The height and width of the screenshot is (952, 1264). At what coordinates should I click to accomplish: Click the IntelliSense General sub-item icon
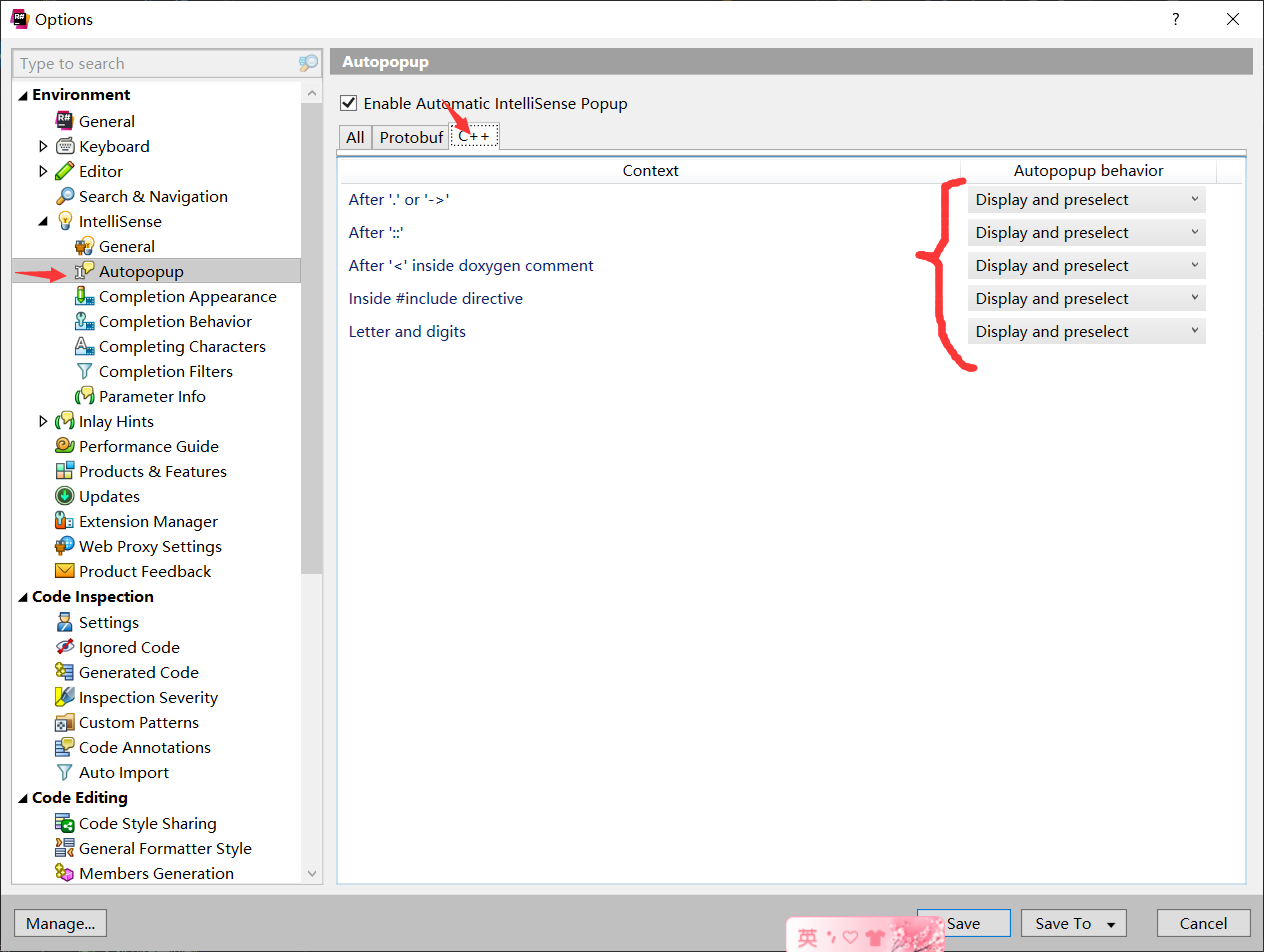tap(84, 246)
